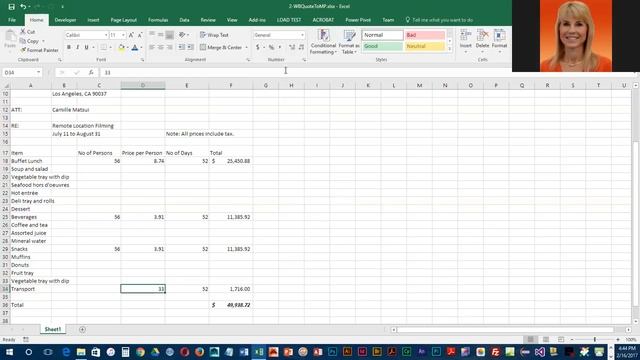This screenshot has width=640, height=360.
Task: Click the Save icon in the title bar
Action: [x=11, y=7]
